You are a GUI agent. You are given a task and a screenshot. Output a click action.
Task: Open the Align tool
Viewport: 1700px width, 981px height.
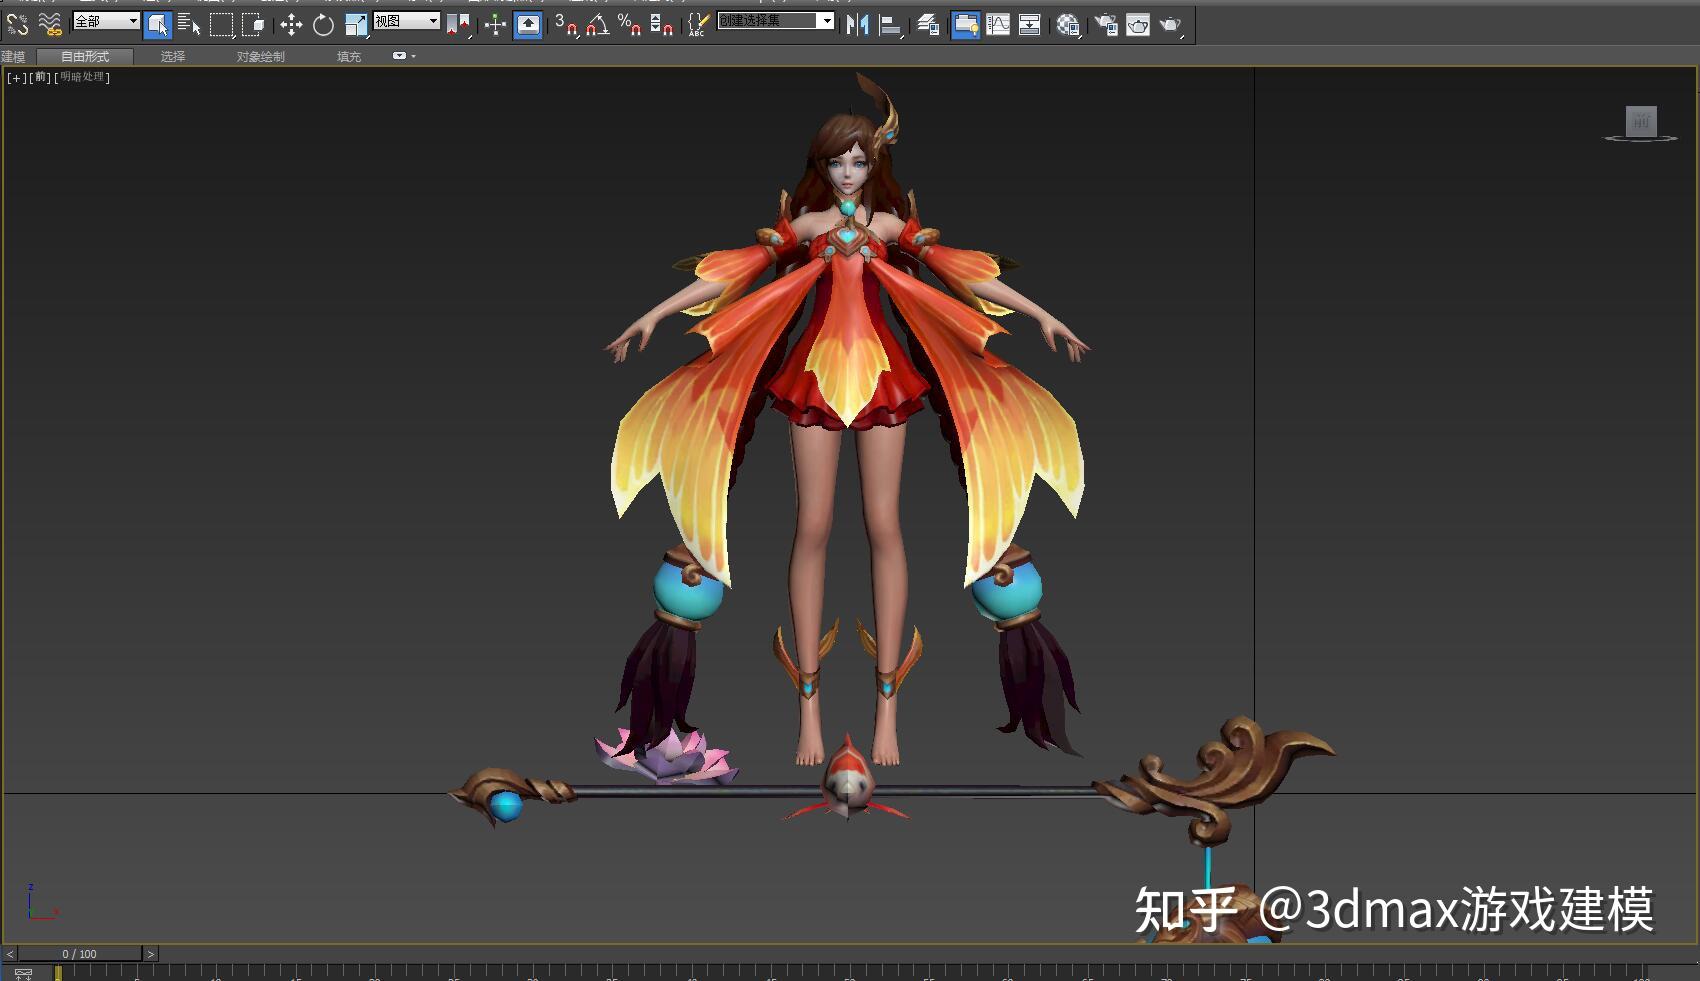(889, 25)
